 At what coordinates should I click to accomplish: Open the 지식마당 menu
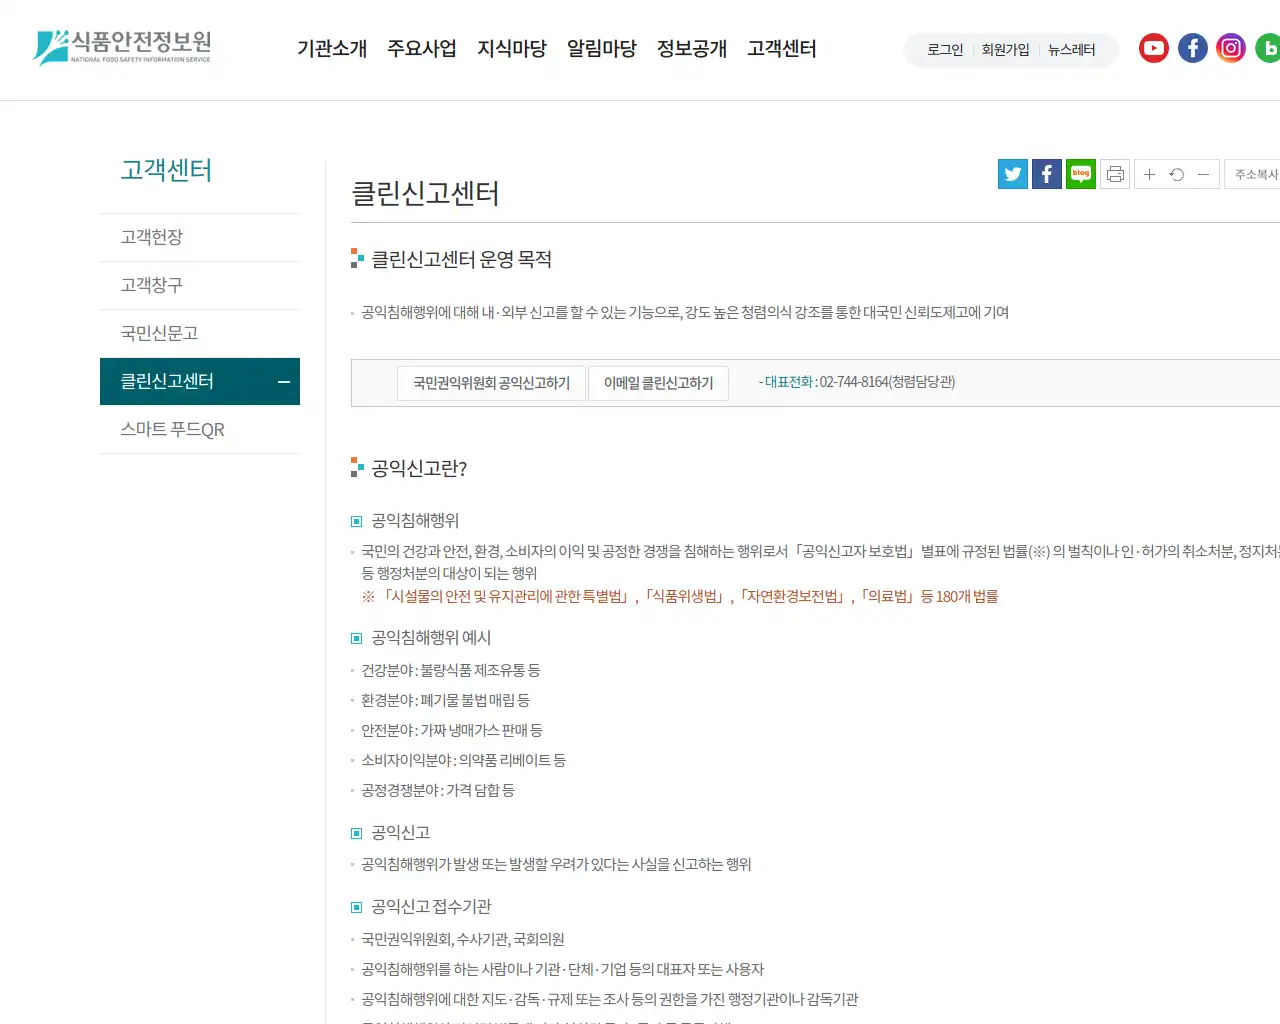coord(512,49)
